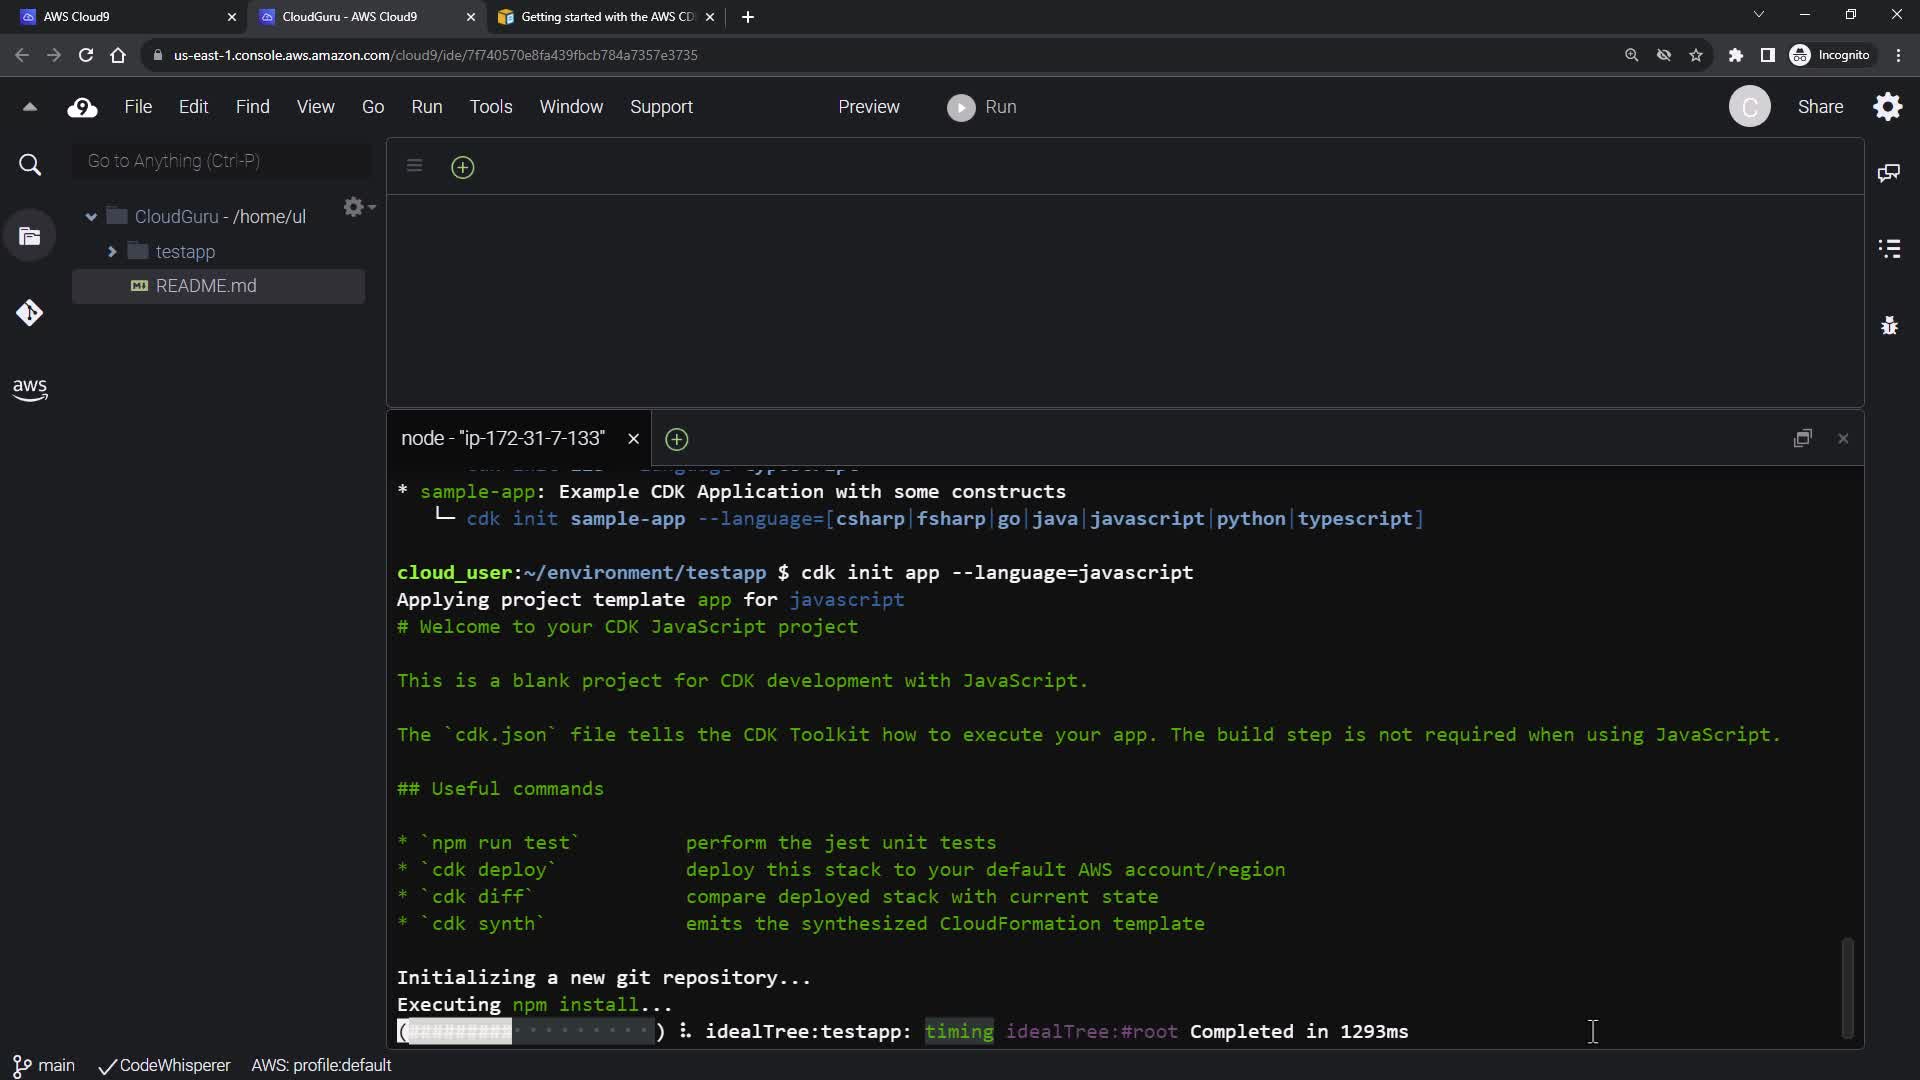Viewport: 1920px width, 1080px height.
Task: Open the Debugger bug icon
Action: (x=1888, y=325)
